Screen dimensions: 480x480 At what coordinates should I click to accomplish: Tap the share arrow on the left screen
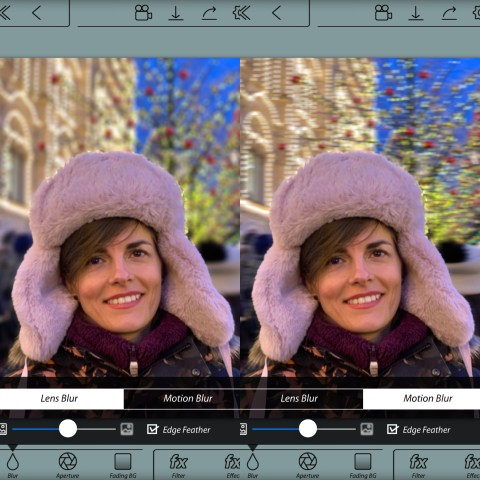[x=209, y=13]
